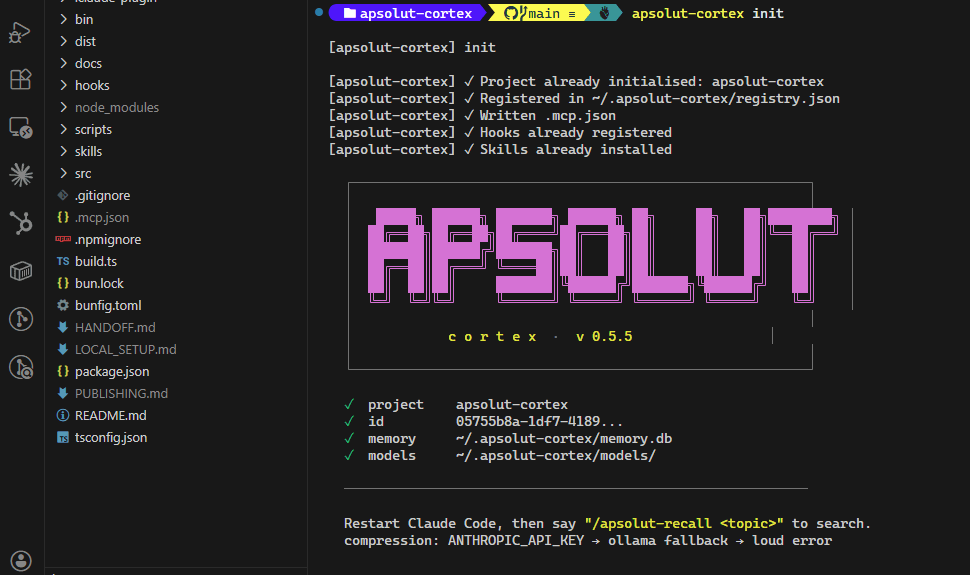Open the Git Graph circle icon
The image size is (970, 575).
[x=21, y=319]
